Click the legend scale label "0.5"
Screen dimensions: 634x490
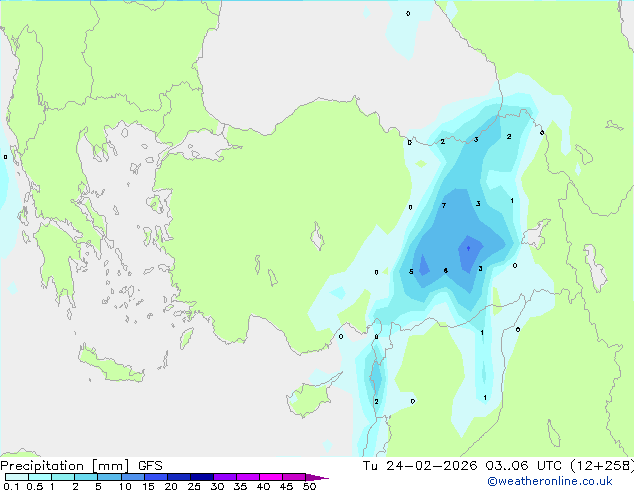pos(34,486)
